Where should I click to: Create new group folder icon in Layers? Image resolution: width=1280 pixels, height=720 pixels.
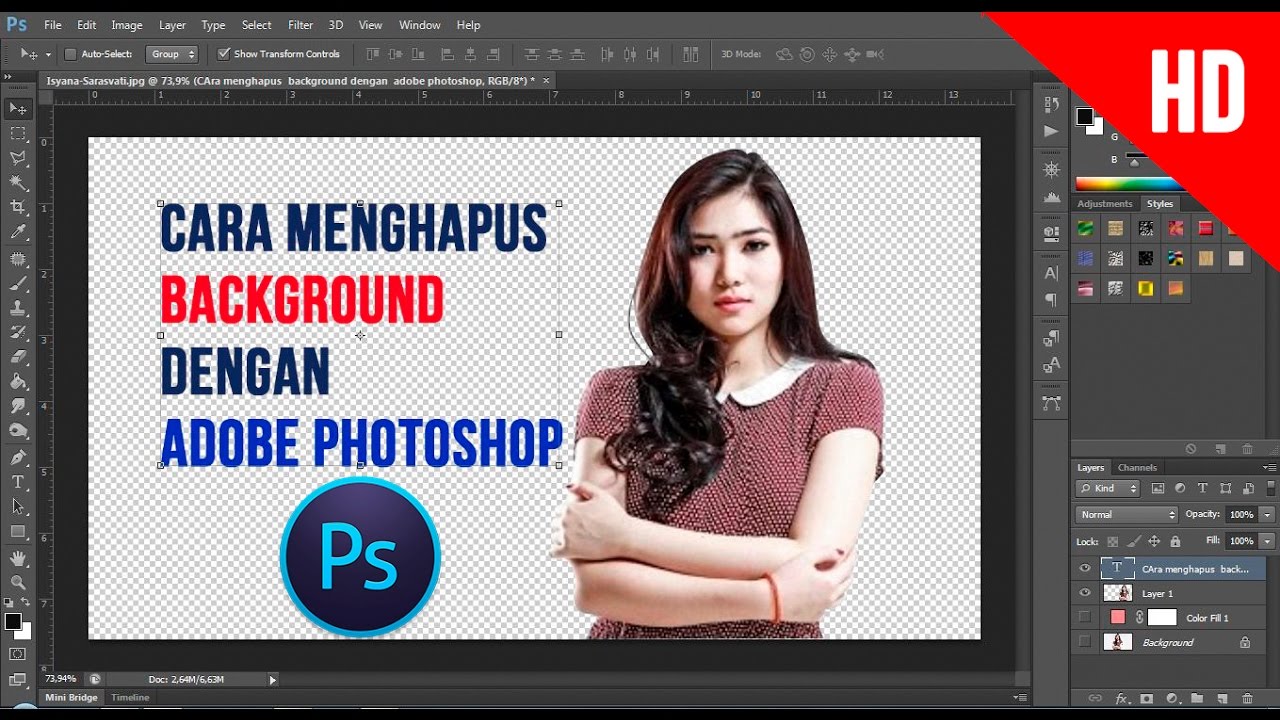[1197, 699]
